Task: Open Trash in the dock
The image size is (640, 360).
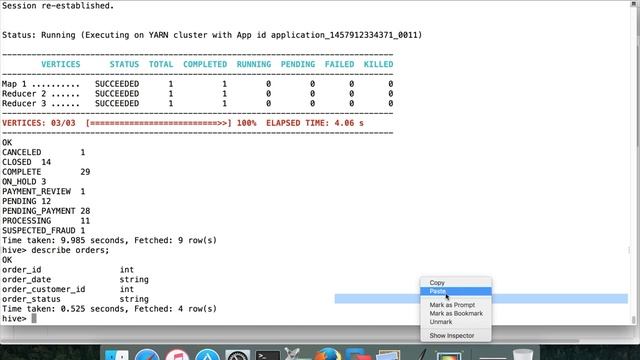Action: coord(523,354)
